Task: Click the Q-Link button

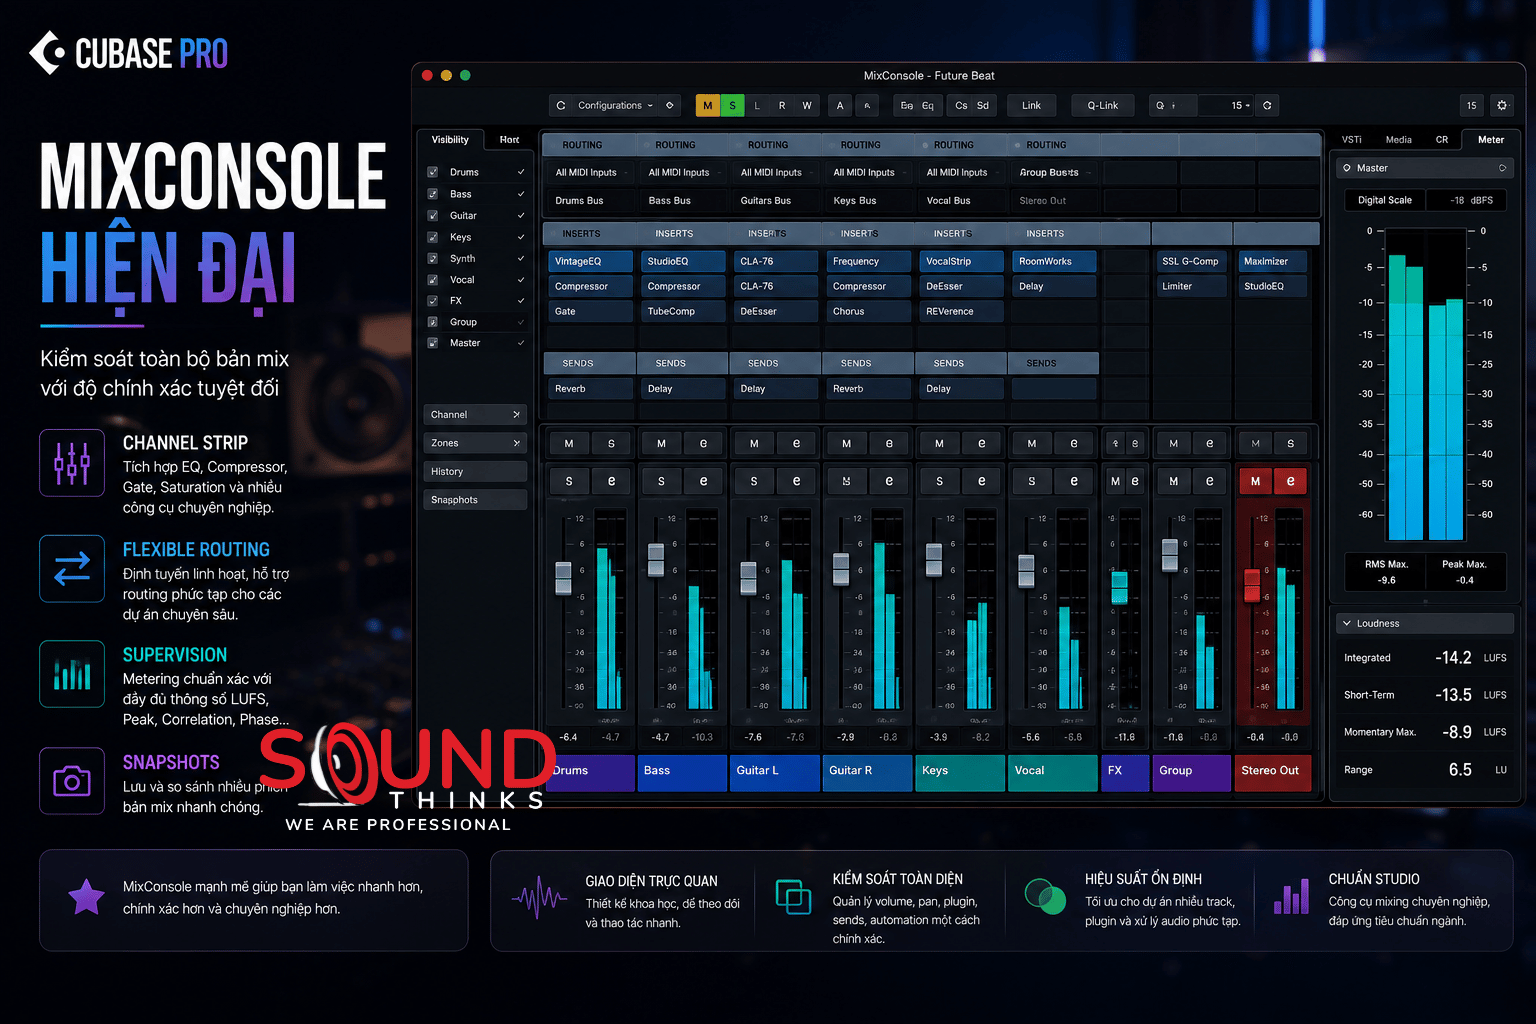Action: pyautogui.click(x=1103, y=105)
